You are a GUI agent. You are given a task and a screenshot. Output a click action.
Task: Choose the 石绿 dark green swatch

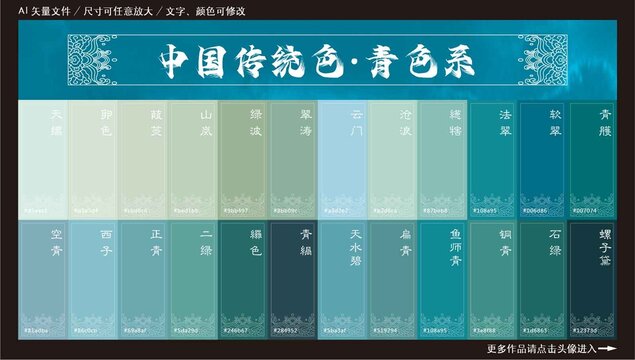542,279
